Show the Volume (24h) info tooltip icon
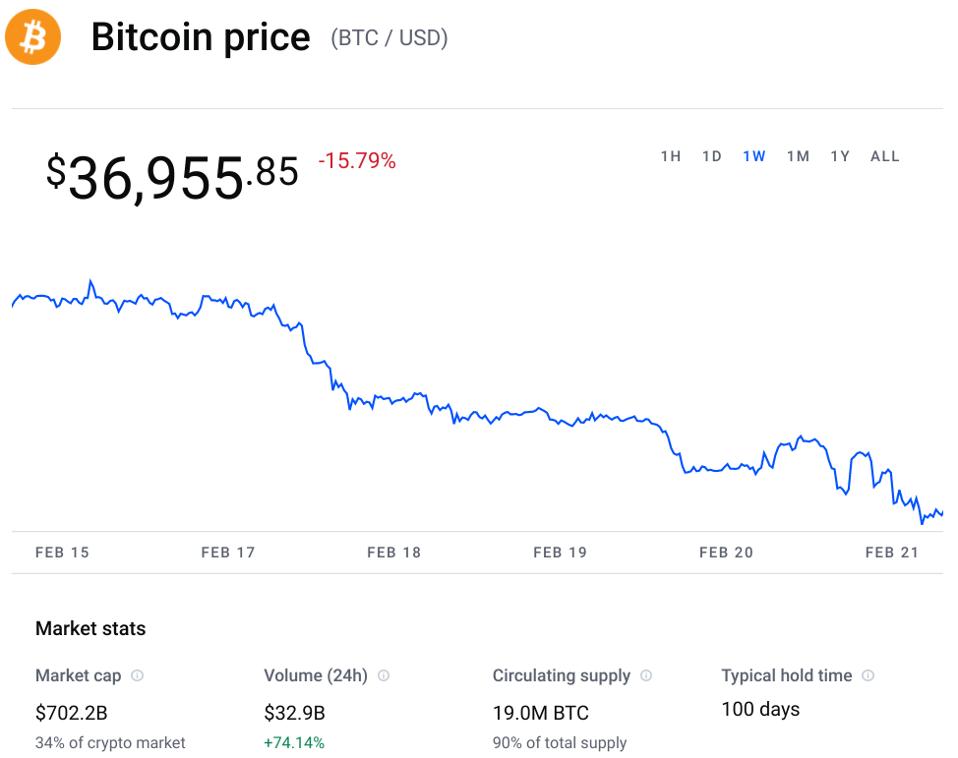This screenshot has height=758, width=958. click(x=383, y=676)
